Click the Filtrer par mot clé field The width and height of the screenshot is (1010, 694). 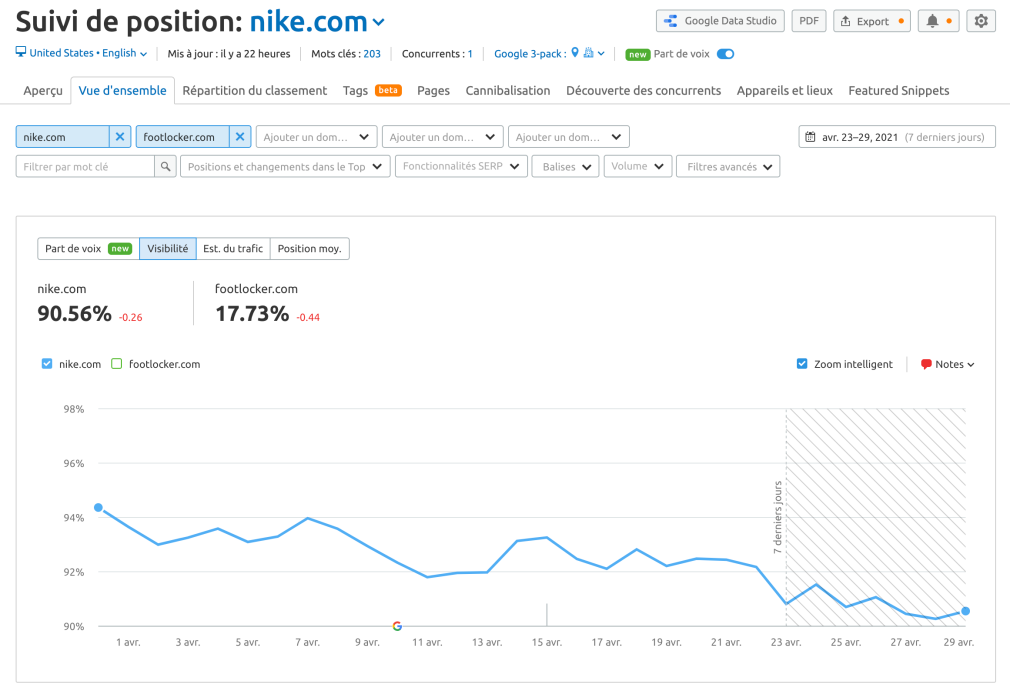click(x=85, y=166)
